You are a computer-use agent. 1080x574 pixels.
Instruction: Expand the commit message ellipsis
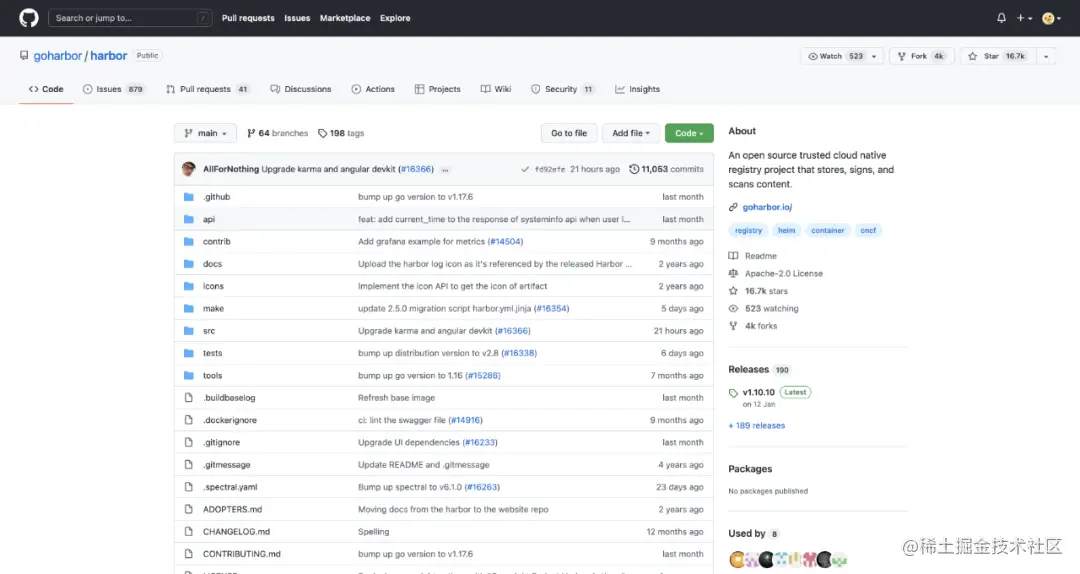[445, 170]
